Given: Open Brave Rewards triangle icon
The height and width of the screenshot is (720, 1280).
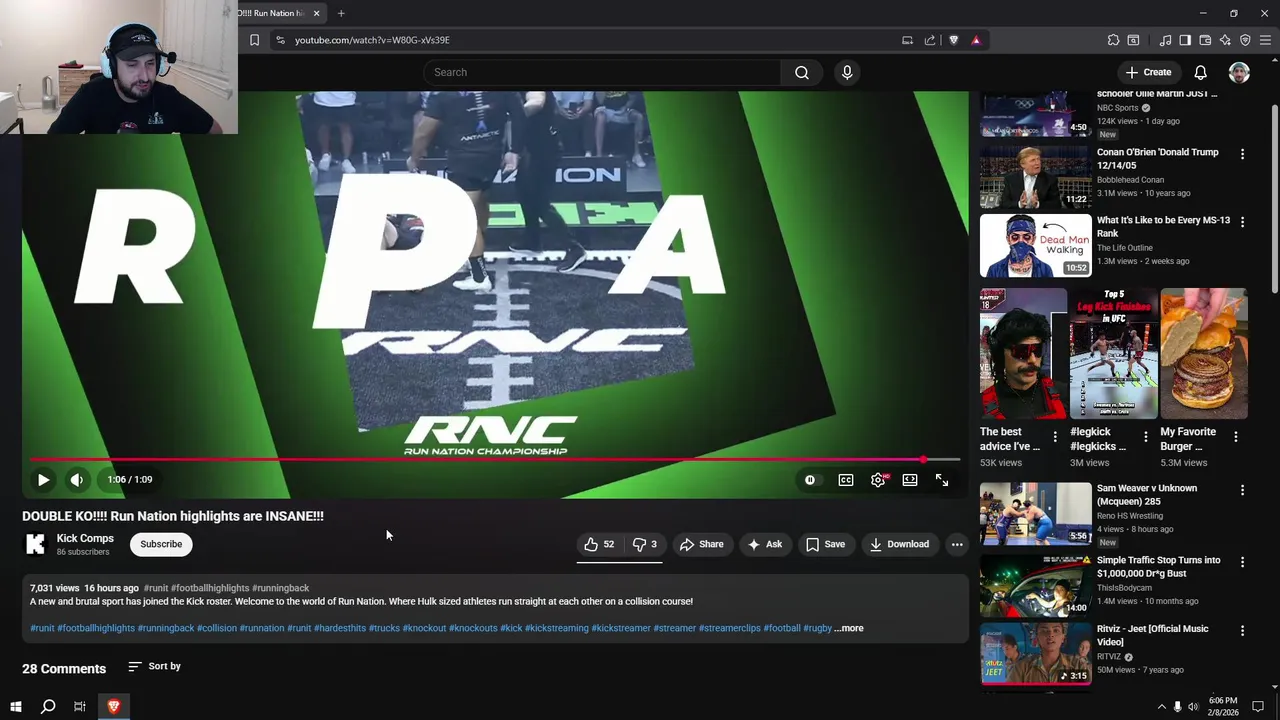Looking at the screenshot, I should (x=976, y=40).
